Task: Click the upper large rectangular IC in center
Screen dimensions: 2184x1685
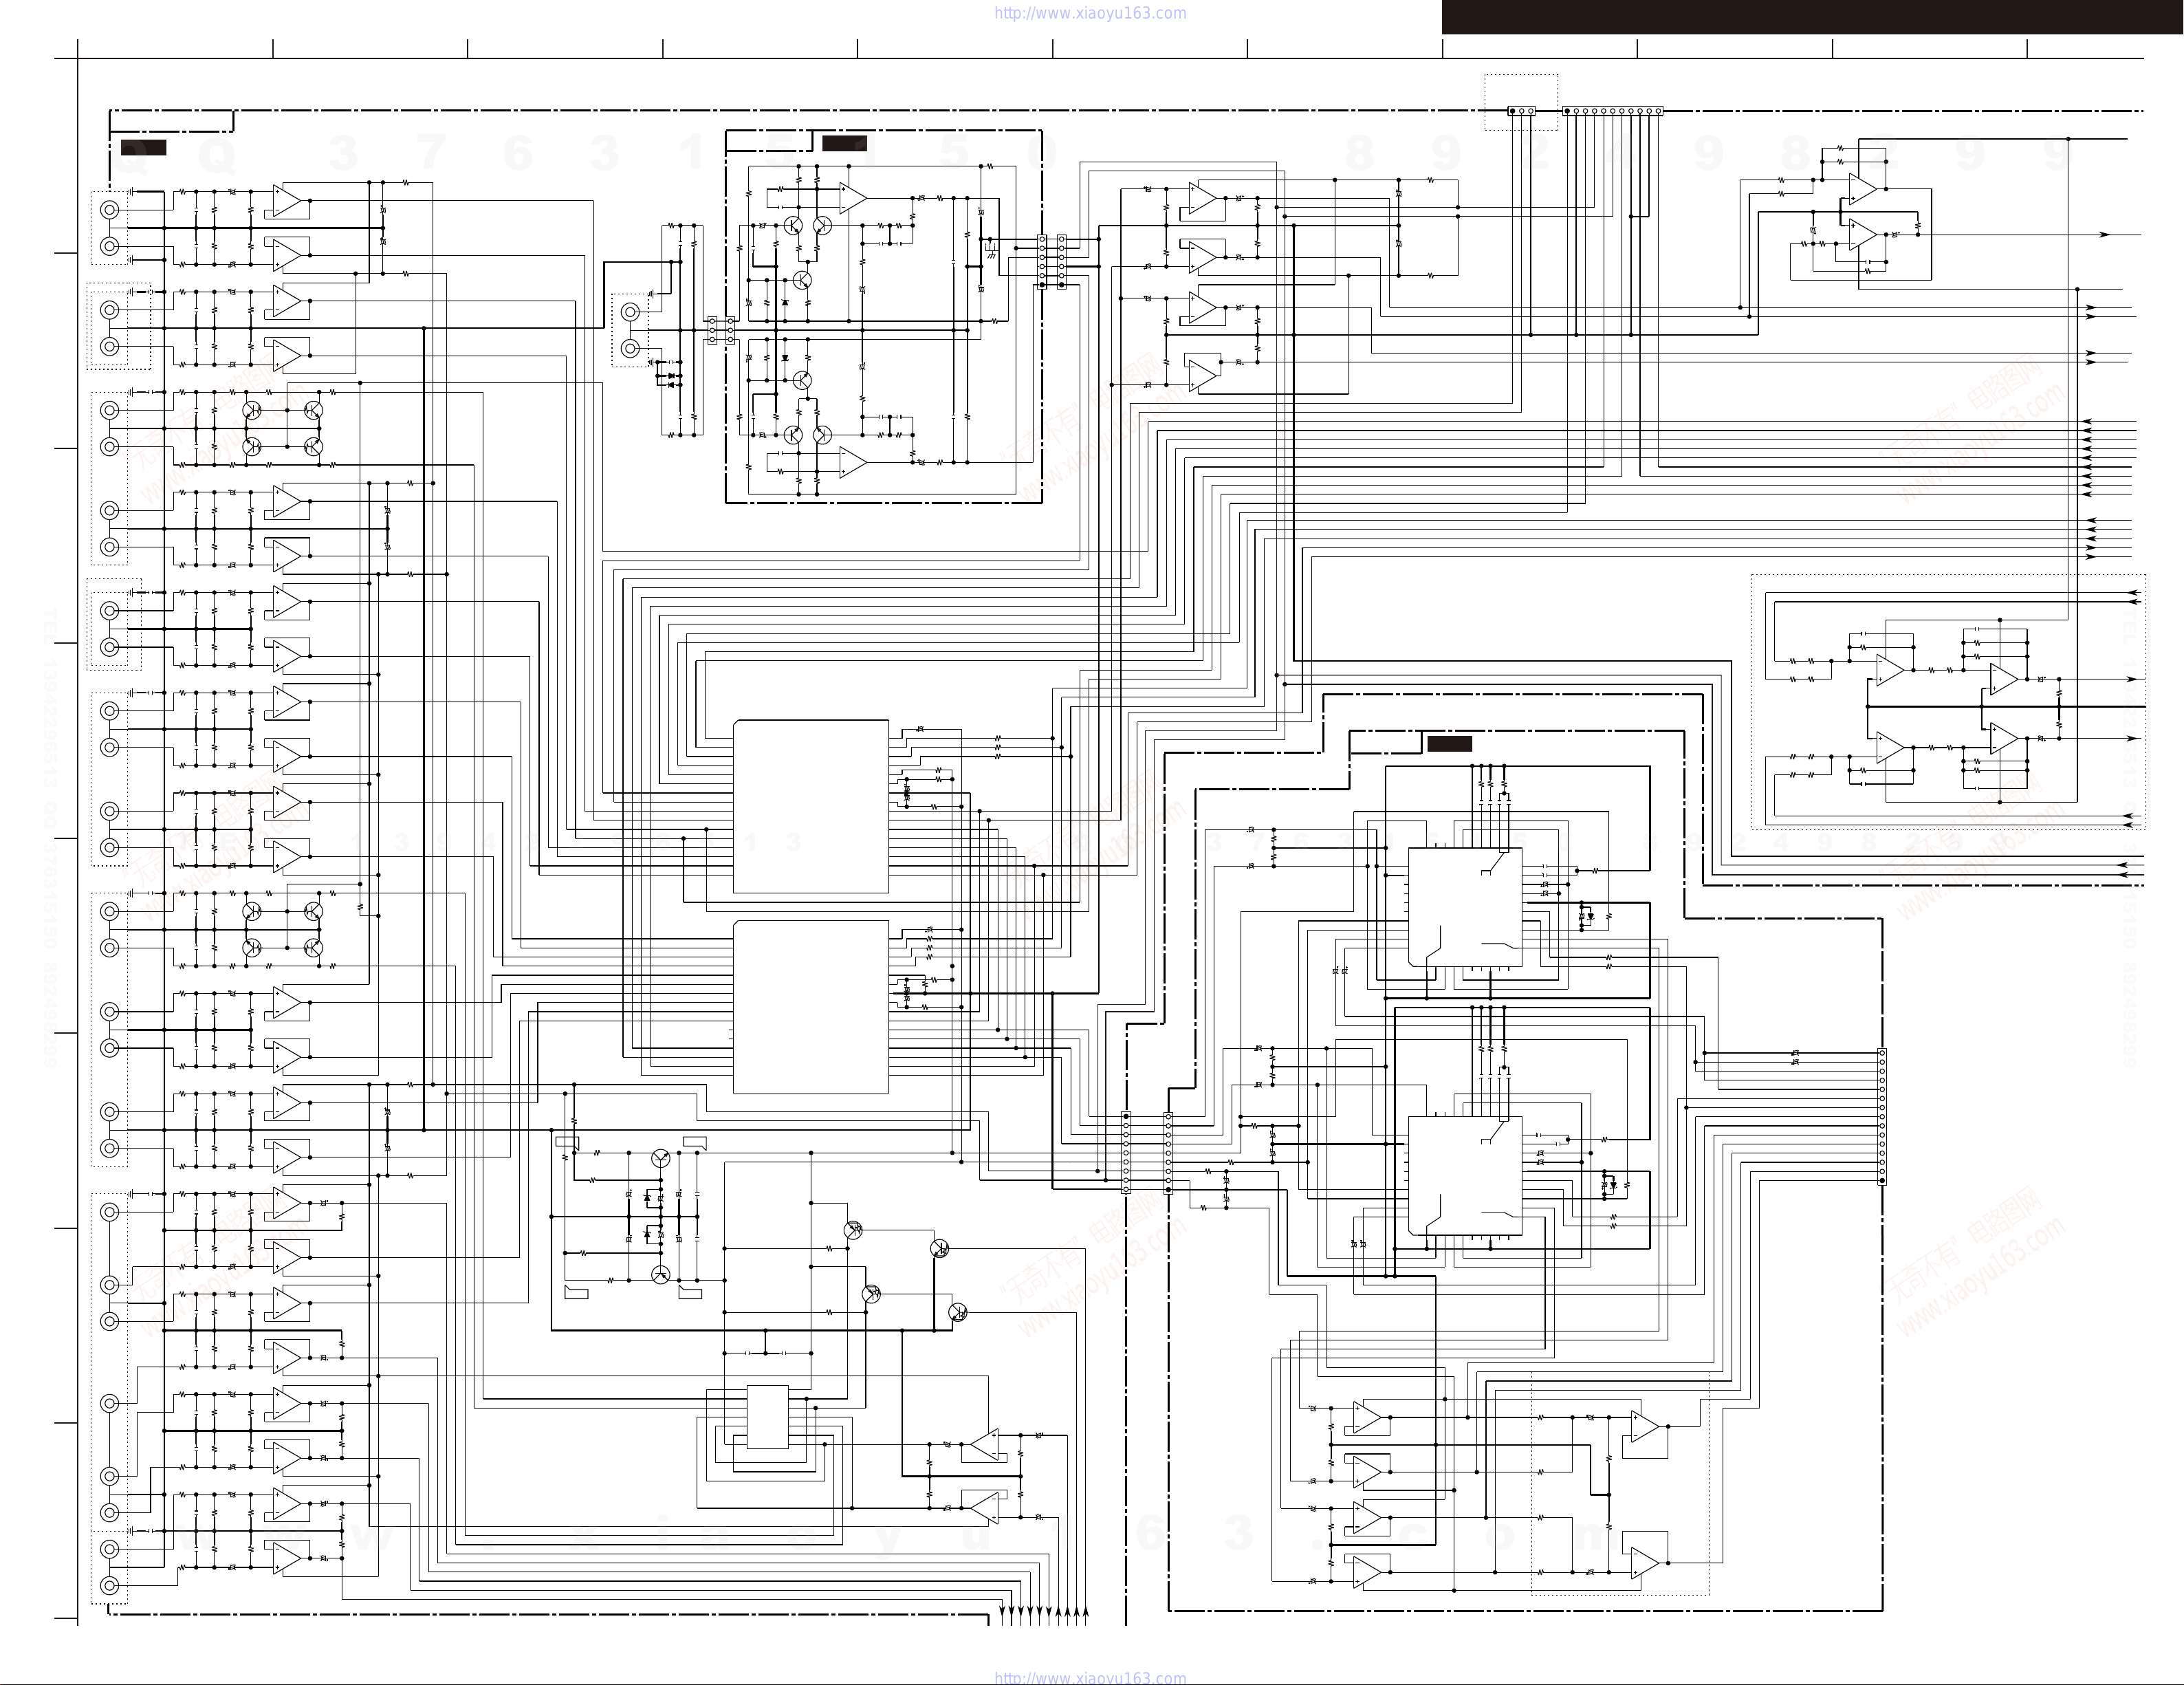Action: [x=810, y=806]
